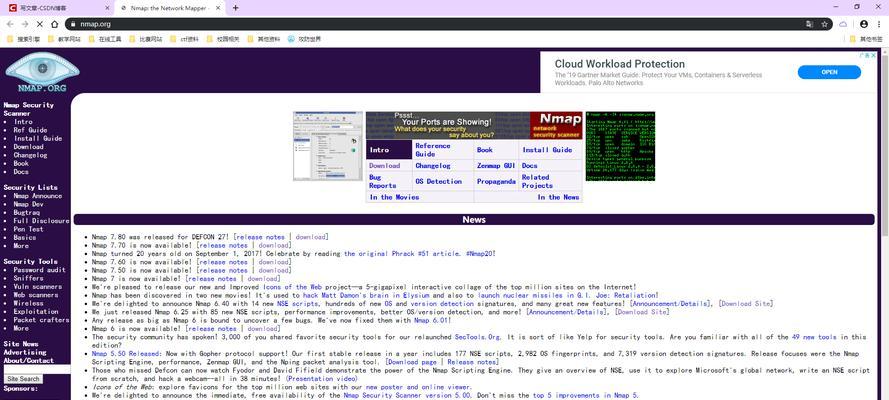Click Icons of the Web link
This screenshot has width=889, height=400.
pyautogui.click(x=294, y=287)
